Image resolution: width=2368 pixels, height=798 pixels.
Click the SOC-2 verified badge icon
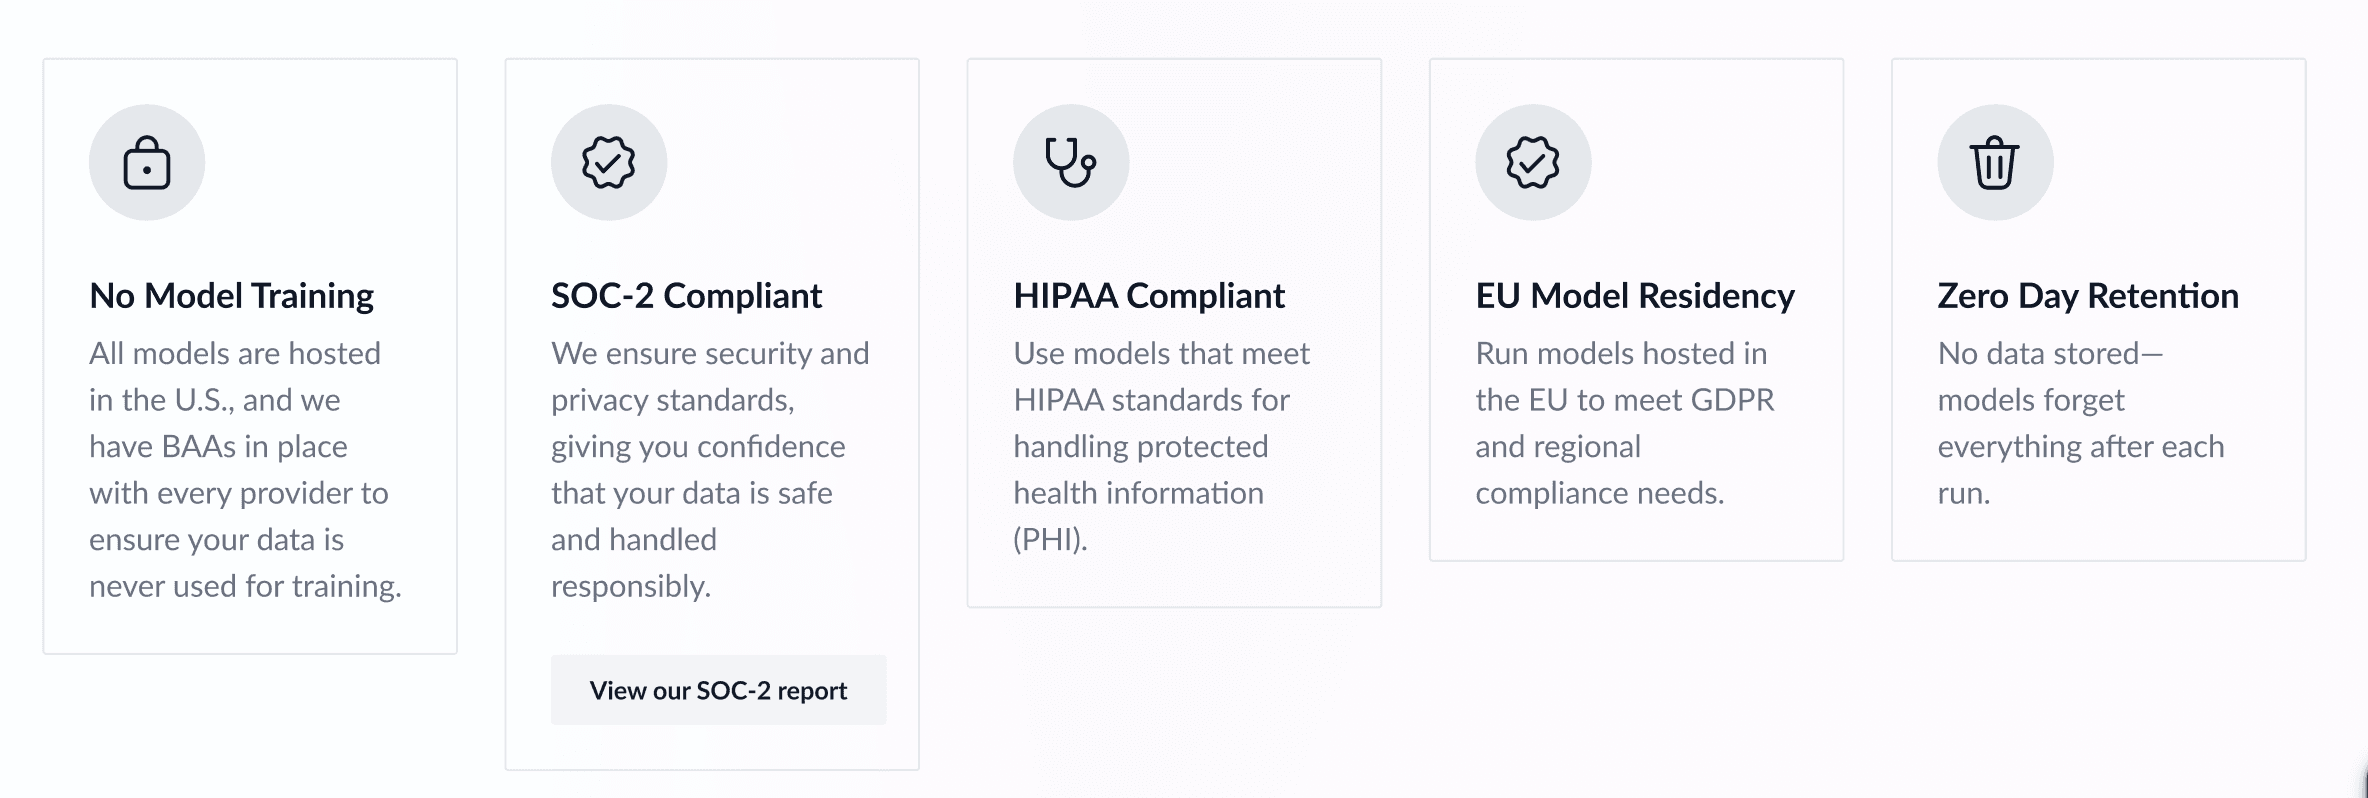(x=609, y=162)
